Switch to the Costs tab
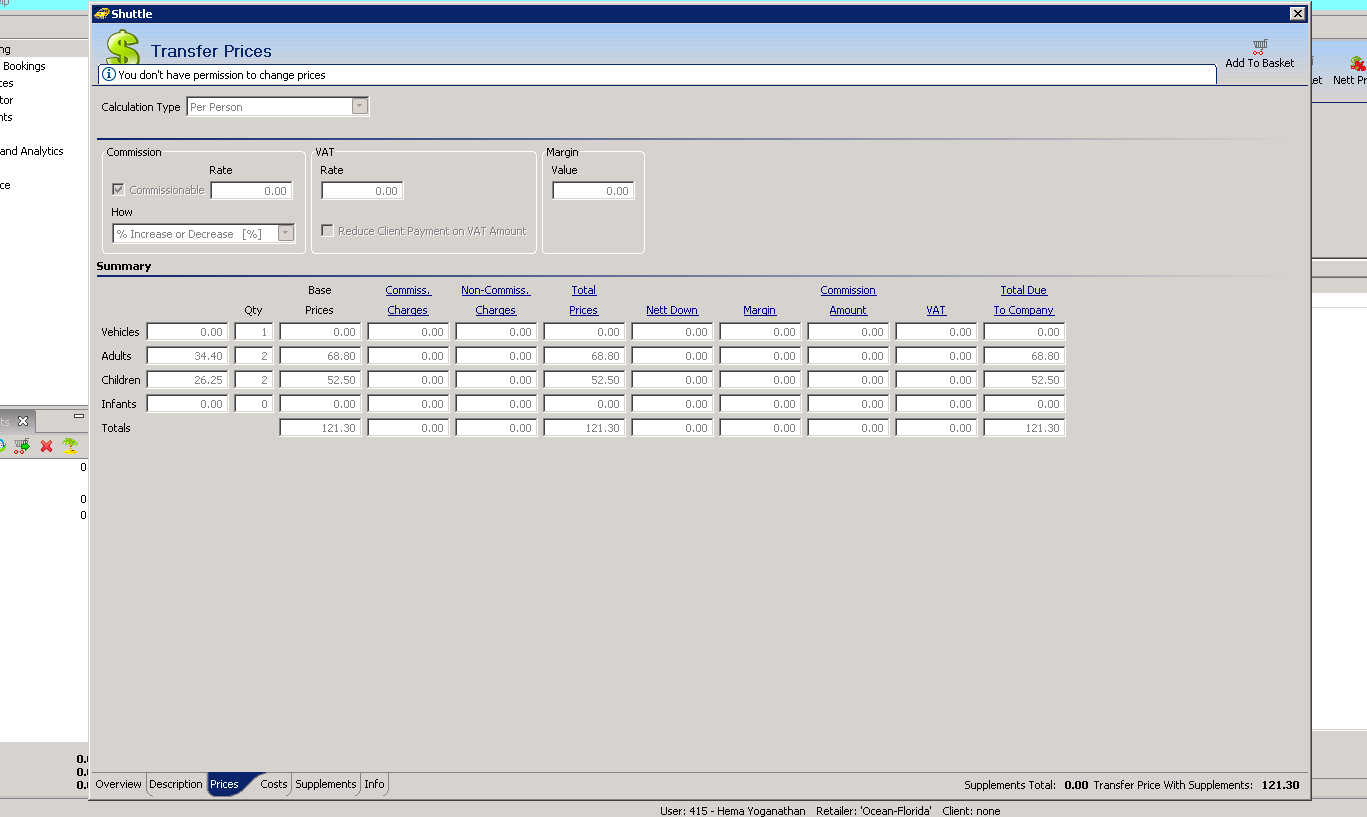 273,785
